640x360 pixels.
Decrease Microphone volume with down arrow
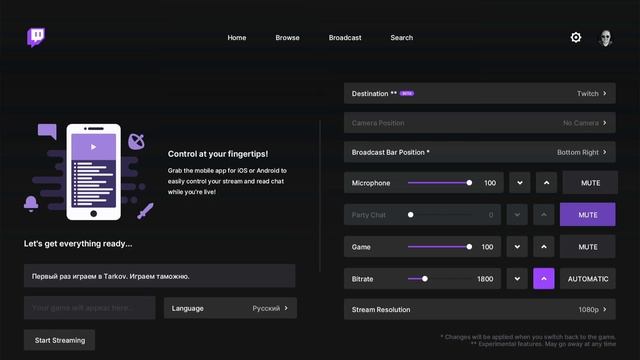click(520, 183)
